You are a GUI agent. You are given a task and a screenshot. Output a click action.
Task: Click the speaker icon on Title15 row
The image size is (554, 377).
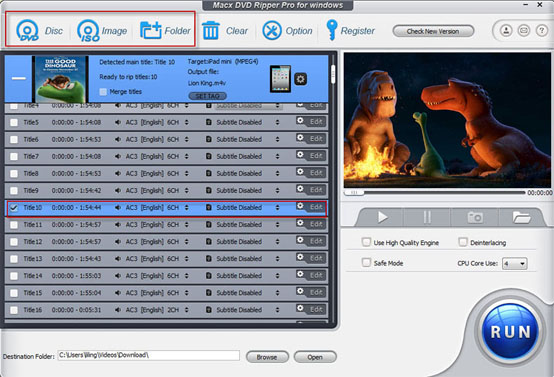pyautogui.click(x=118, y=293)
